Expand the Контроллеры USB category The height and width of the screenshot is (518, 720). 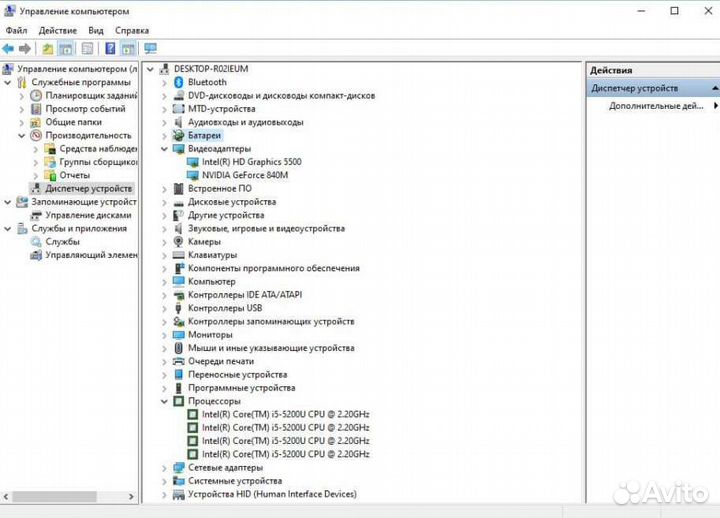[x=164, y=309]
